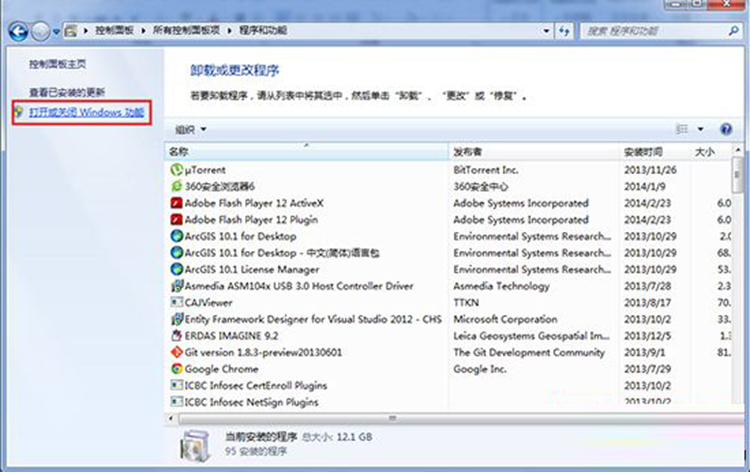
Task: Click the installed programs icon in details pane
Action: [x=195, y=446]
